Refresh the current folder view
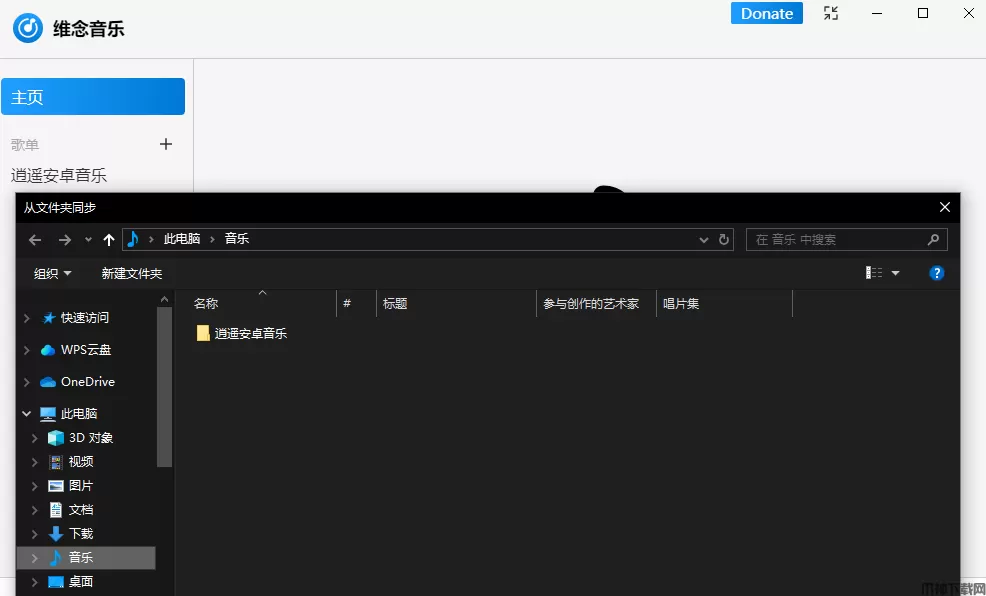Screen dimensions: 986x596 (725, 240)
